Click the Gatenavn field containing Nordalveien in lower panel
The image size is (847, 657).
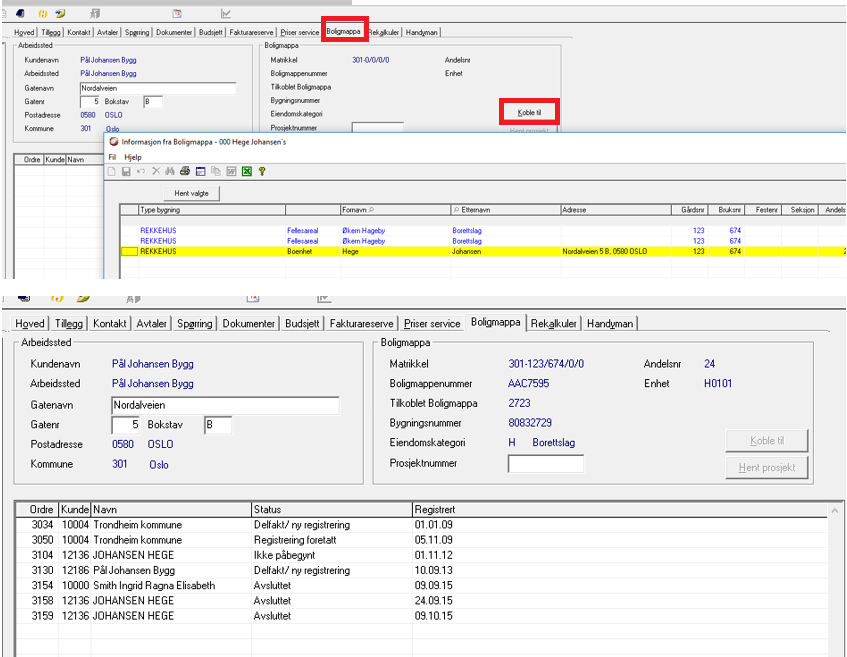(x=225, y=405)
